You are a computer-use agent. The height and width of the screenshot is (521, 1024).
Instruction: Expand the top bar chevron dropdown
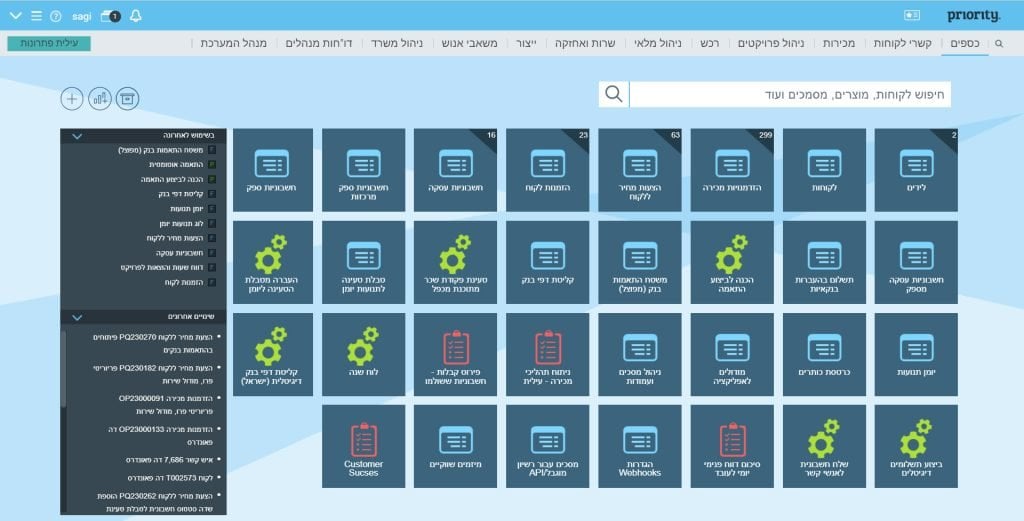pyautogui.click(x=14, y=16)
